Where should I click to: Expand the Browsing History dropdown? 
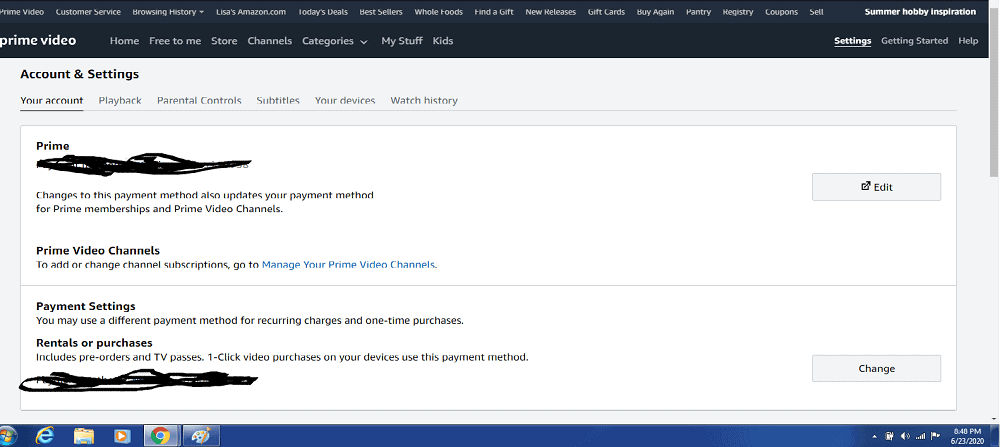pos(168,12)
